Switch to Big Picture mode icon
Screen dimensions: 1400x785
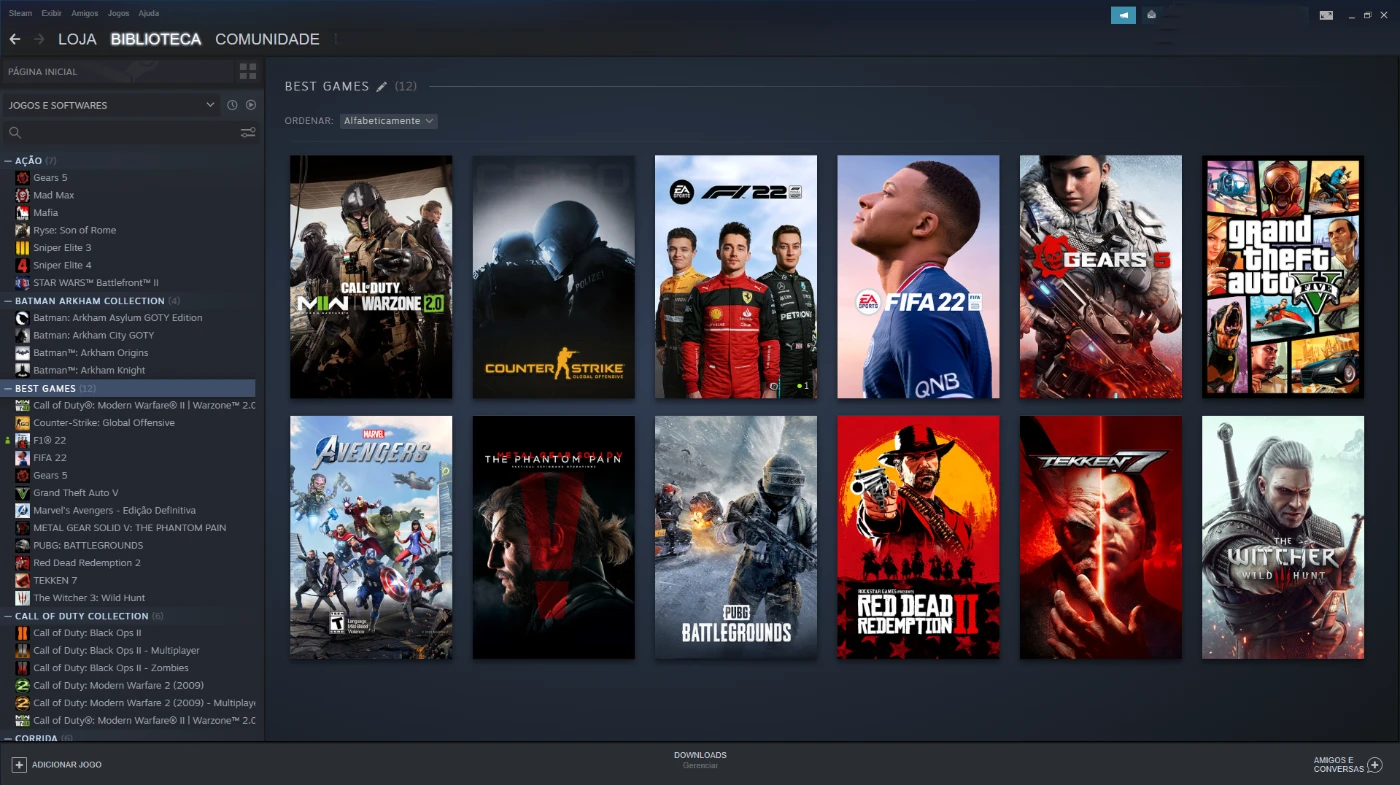tap(1326, 15)
